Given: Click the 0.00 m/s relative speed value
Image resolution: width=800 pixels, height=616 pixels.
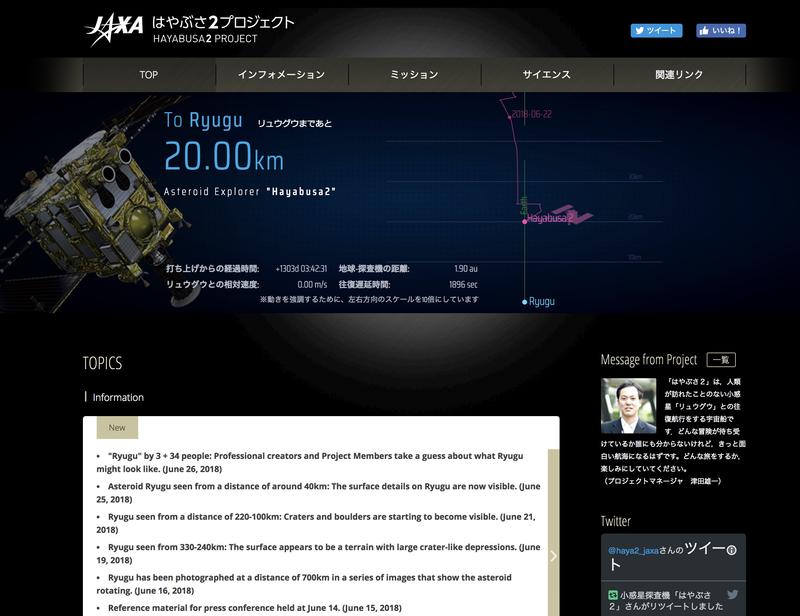Looking at the screenshot, I should point(312,285).
